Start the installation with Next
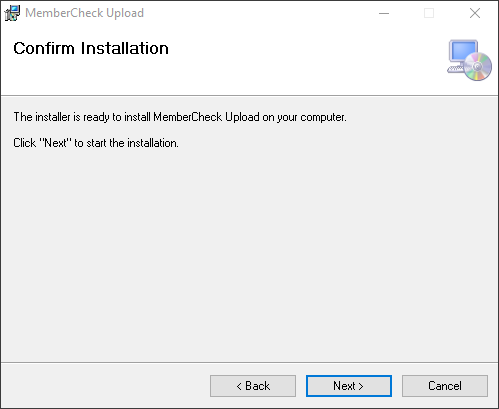The image size is (499, 409). [x=349, y=386]
